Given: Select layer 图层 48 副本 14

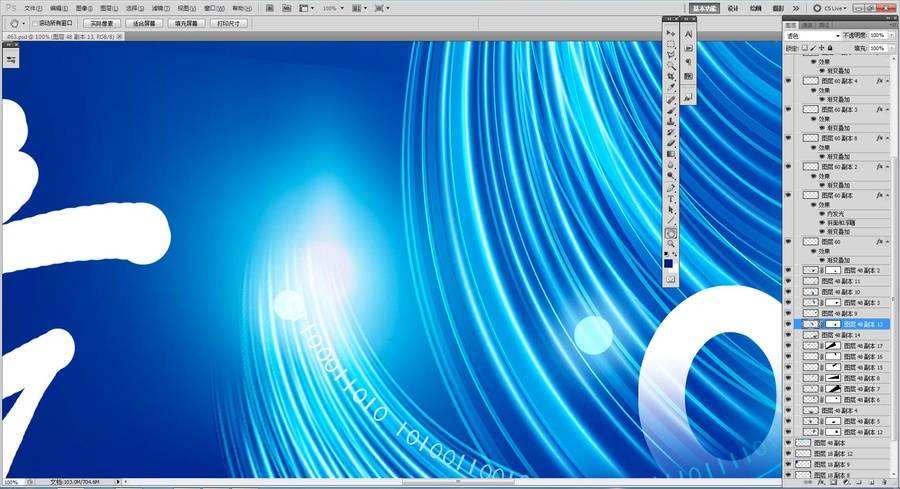Looking at the screenshot, I should coord(840,335).
